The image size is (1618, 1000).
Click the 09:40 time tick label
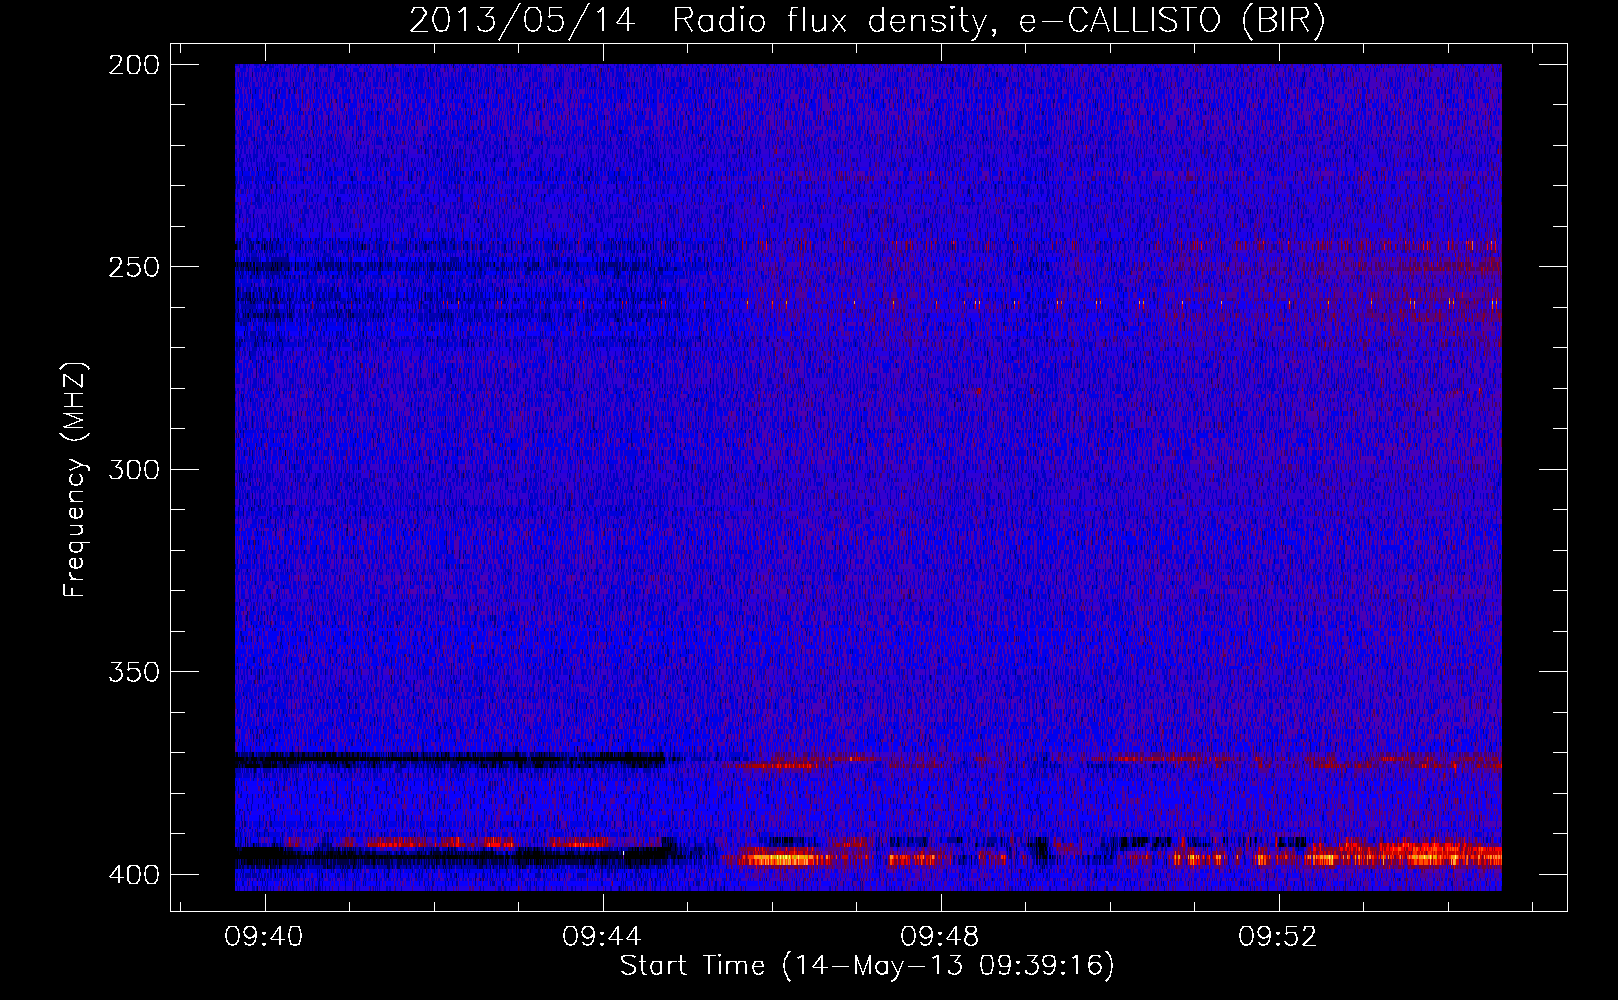click(264, 937)
